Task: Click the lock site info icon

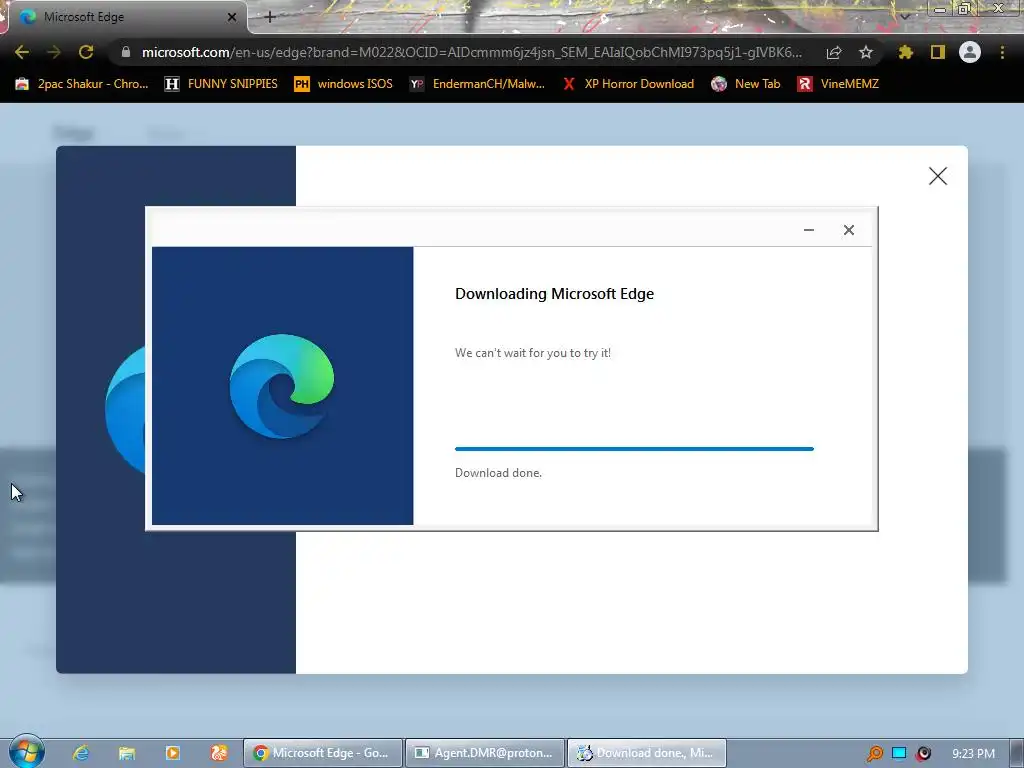Action: point(125,52)
